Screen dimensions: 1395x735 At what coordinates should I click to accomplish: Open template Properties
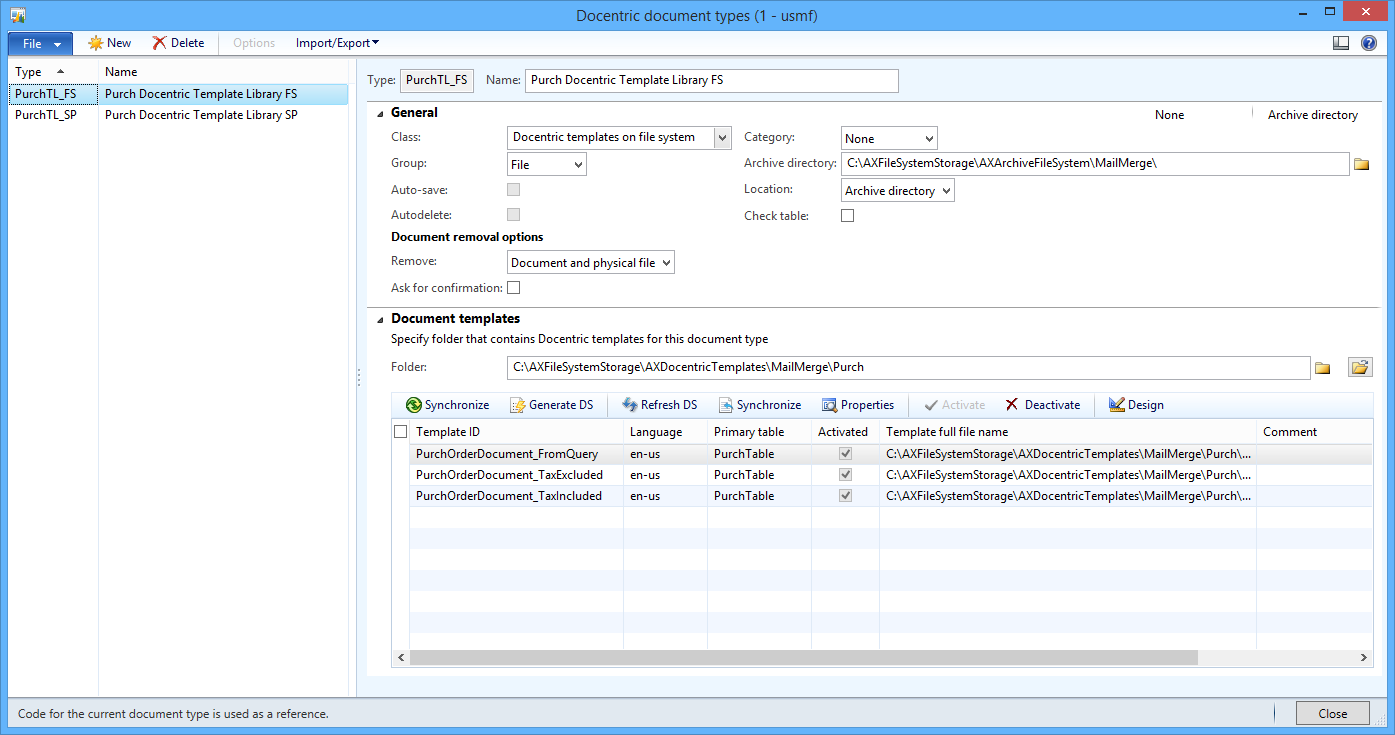858,405
